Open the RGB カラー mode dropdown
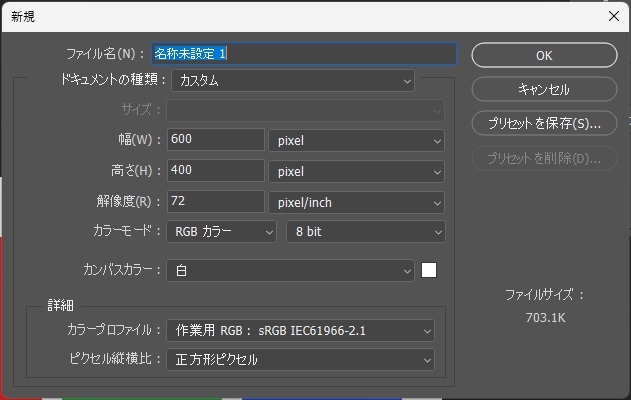631x400 pixels. pos(222,232)
